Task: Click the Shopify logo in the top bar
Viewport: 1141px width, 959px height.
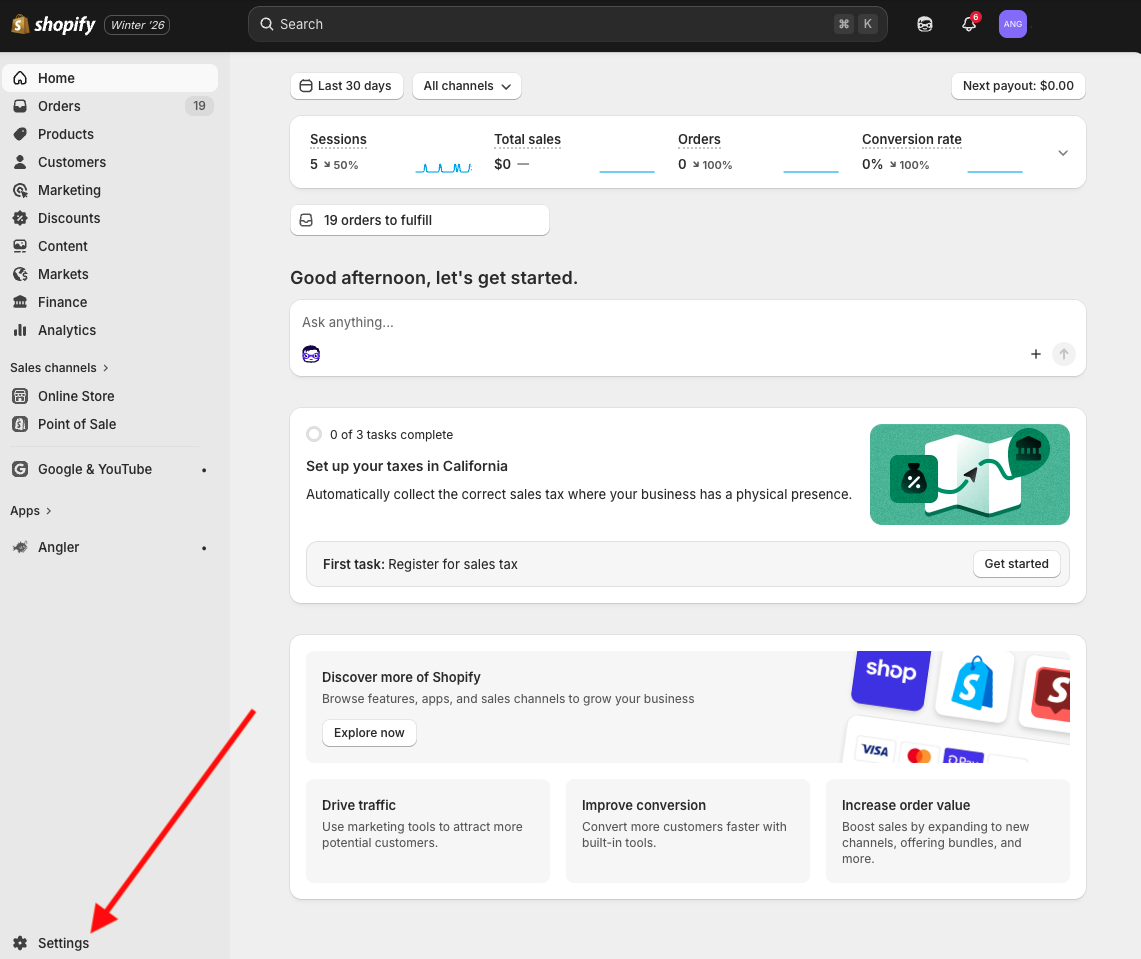Action: pyautogui.click(x=53, y=25)
